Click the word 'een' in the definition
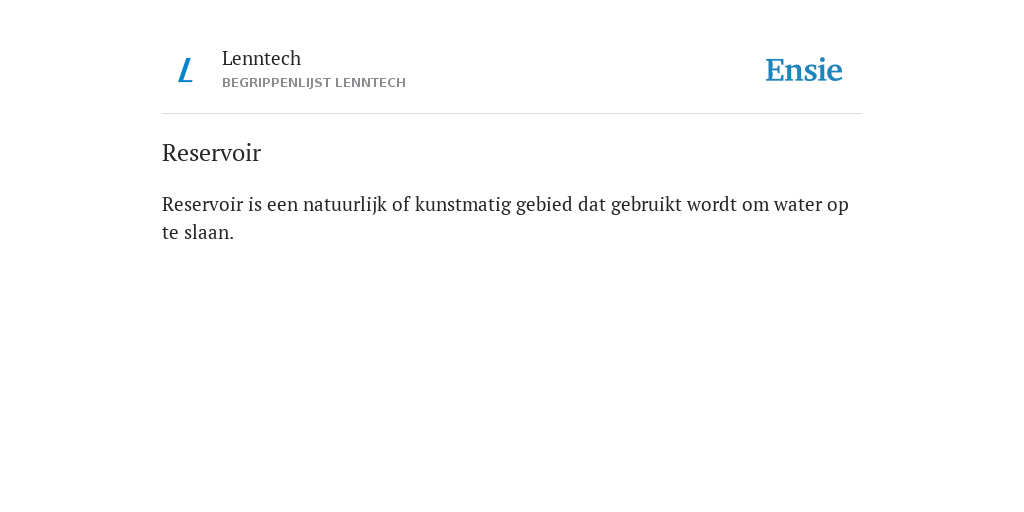This screenshot has height=512, width=1024. coord(282,205)
